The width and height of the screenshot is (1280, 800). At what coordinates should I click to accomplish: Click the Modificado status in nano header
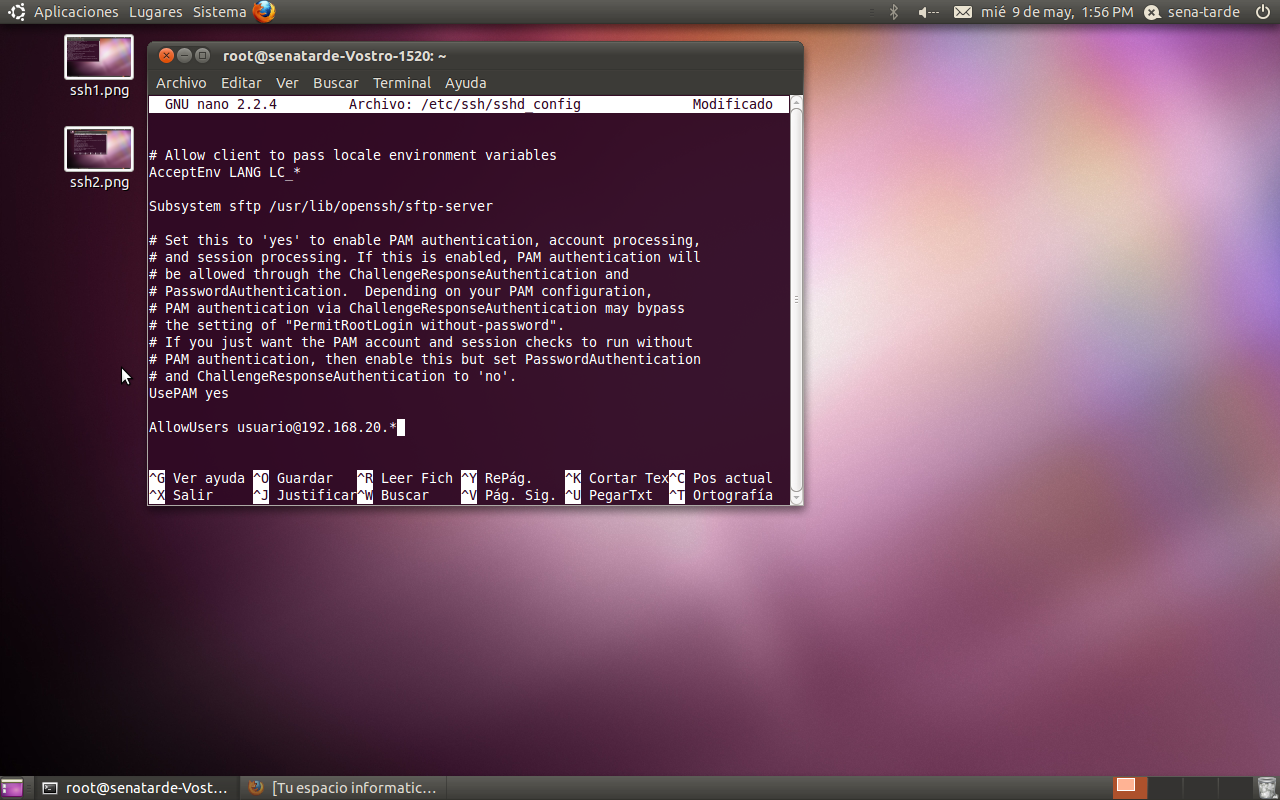pyautogui.click(x=733, y=105)
